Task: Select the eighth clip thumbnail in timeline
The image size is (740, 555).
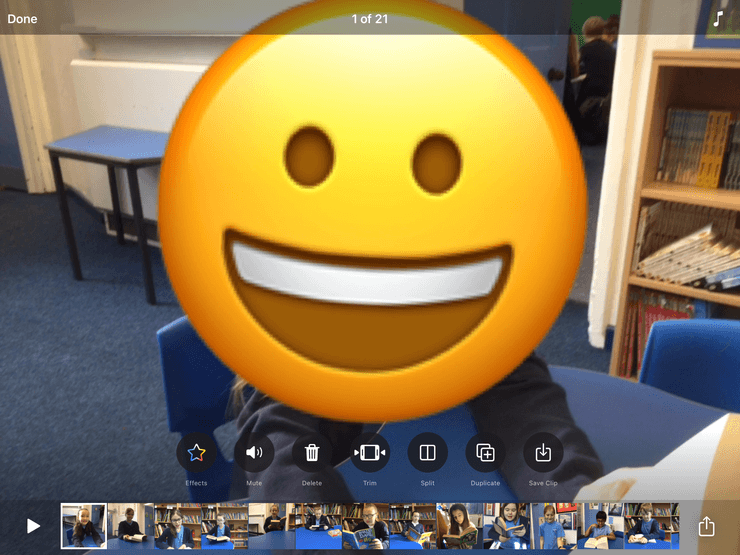Action: pos(413,526)
